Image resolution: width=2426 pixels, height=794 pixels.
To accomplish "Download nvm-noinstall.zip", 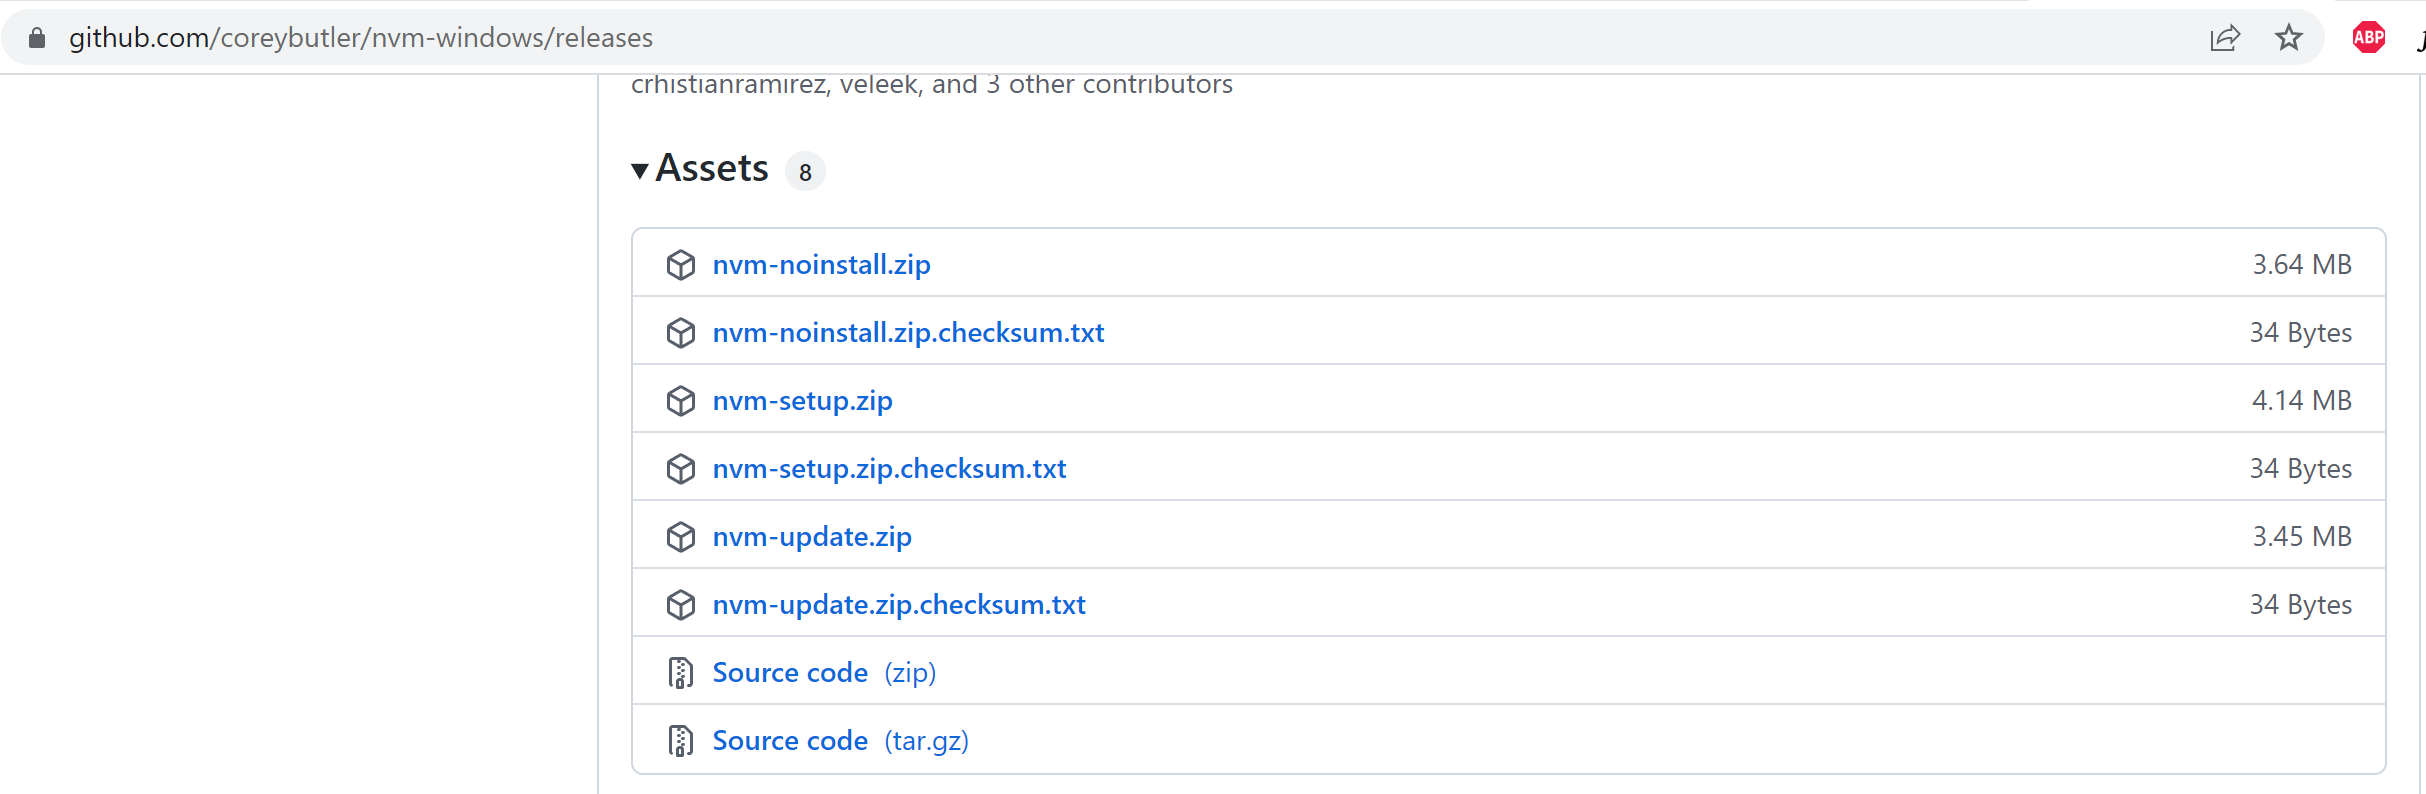I will pyautogui.click(x=822, y=265).
